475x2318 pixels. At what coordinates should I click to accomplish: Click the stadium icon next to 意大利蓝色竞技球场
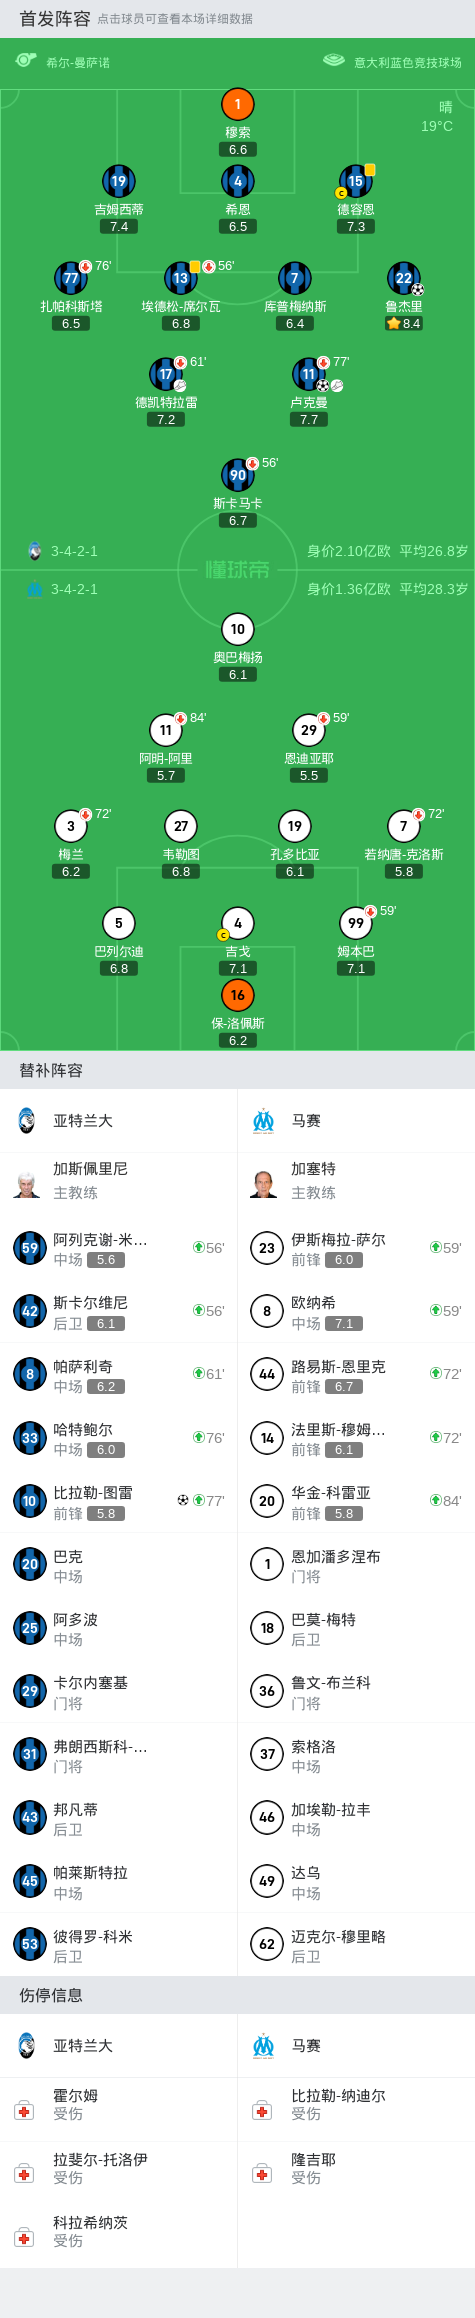click(x=334, y=61)
